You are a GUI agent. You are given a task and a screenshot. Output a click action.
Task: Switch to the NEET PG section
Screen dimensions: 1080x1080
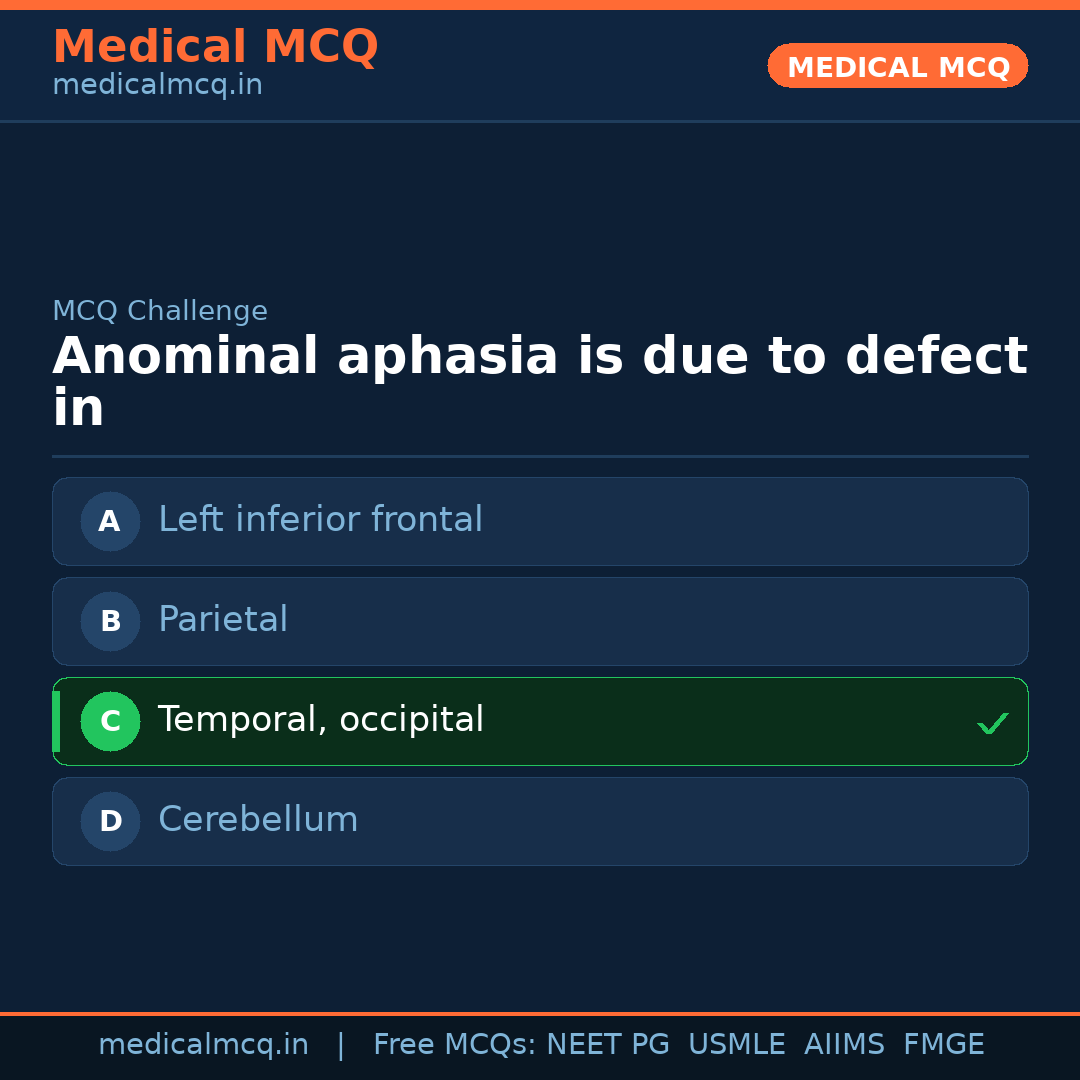pyautogui.click(x=607, y=1043)
